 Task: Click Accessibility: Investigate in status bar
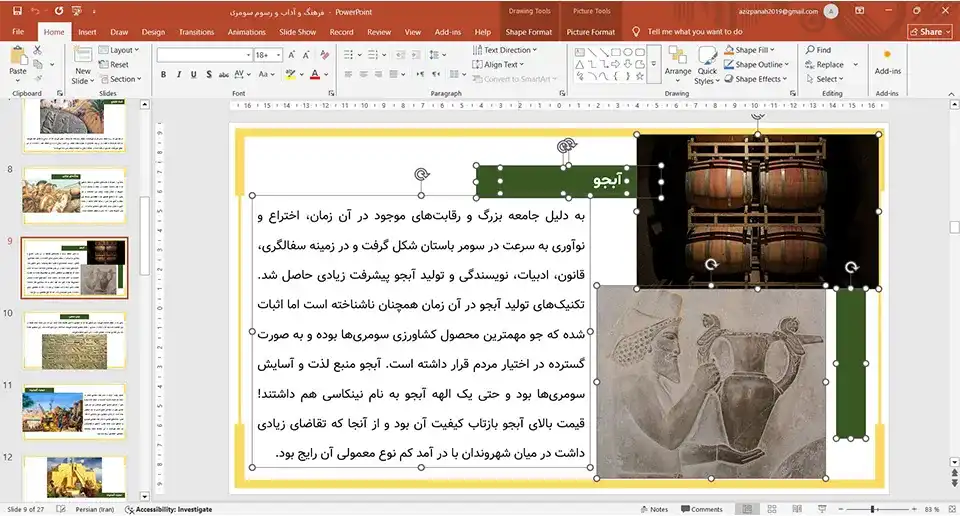(x=169, y=509)
